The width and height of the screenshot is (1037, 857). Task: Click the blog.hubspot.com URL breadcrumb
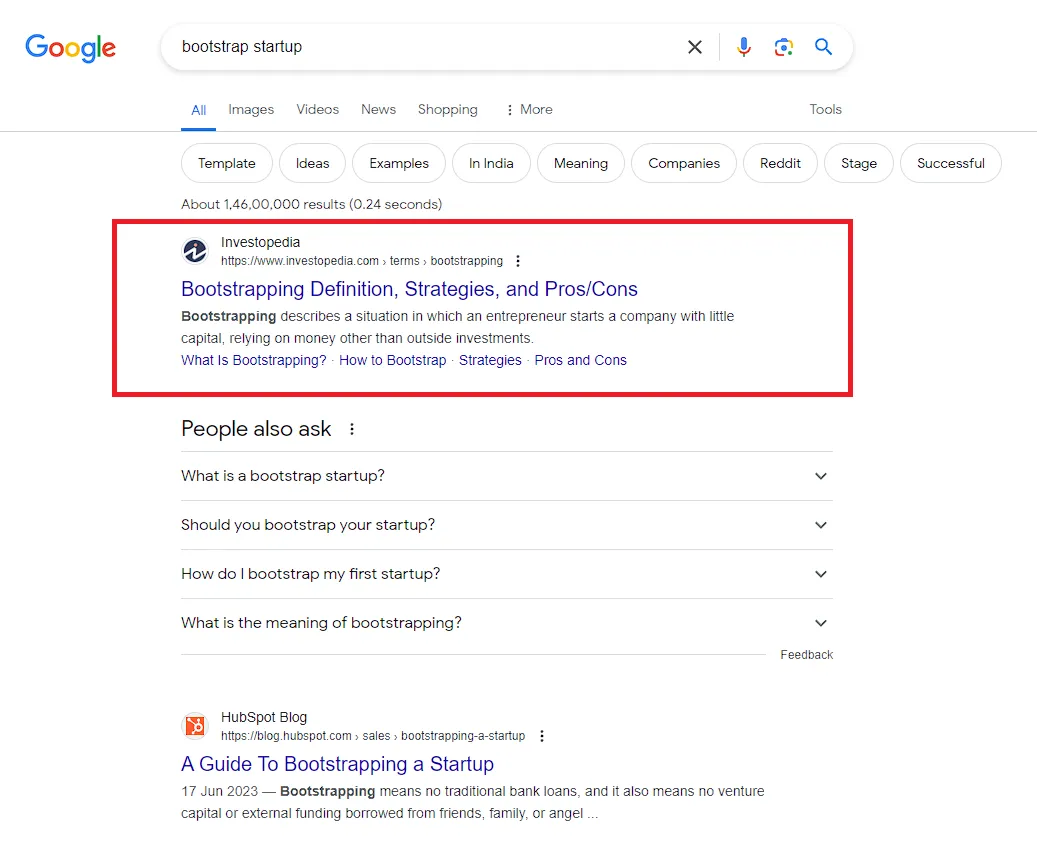373,736
